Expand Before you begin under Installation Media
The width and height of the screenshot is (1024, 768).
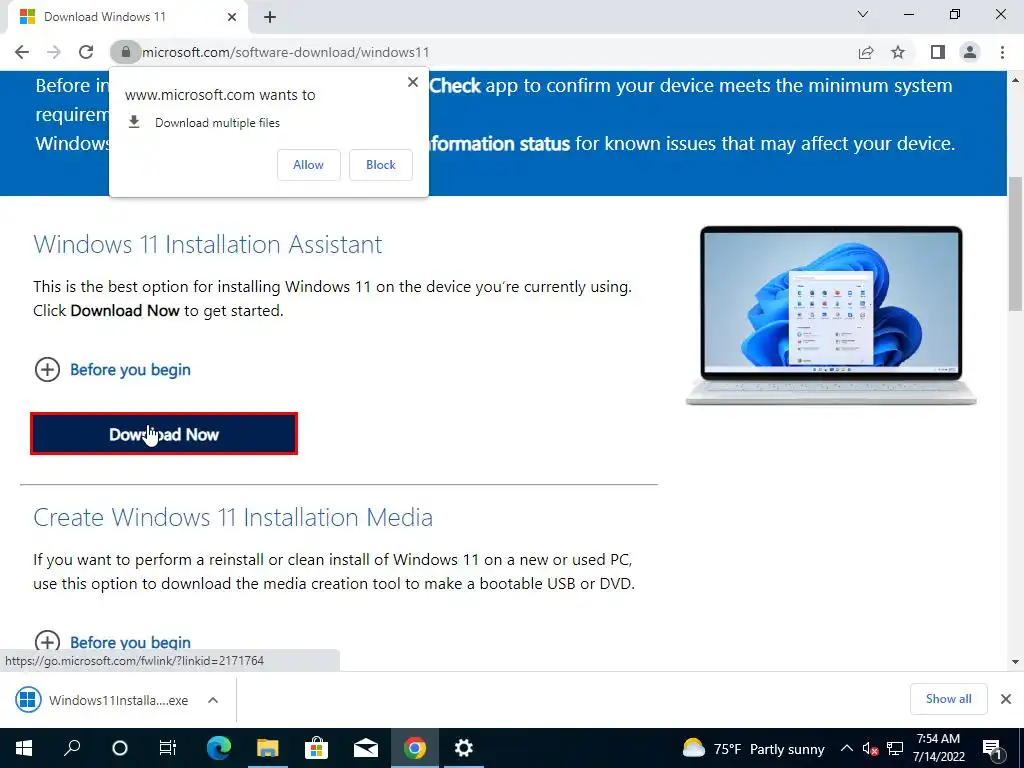(112, 641)
